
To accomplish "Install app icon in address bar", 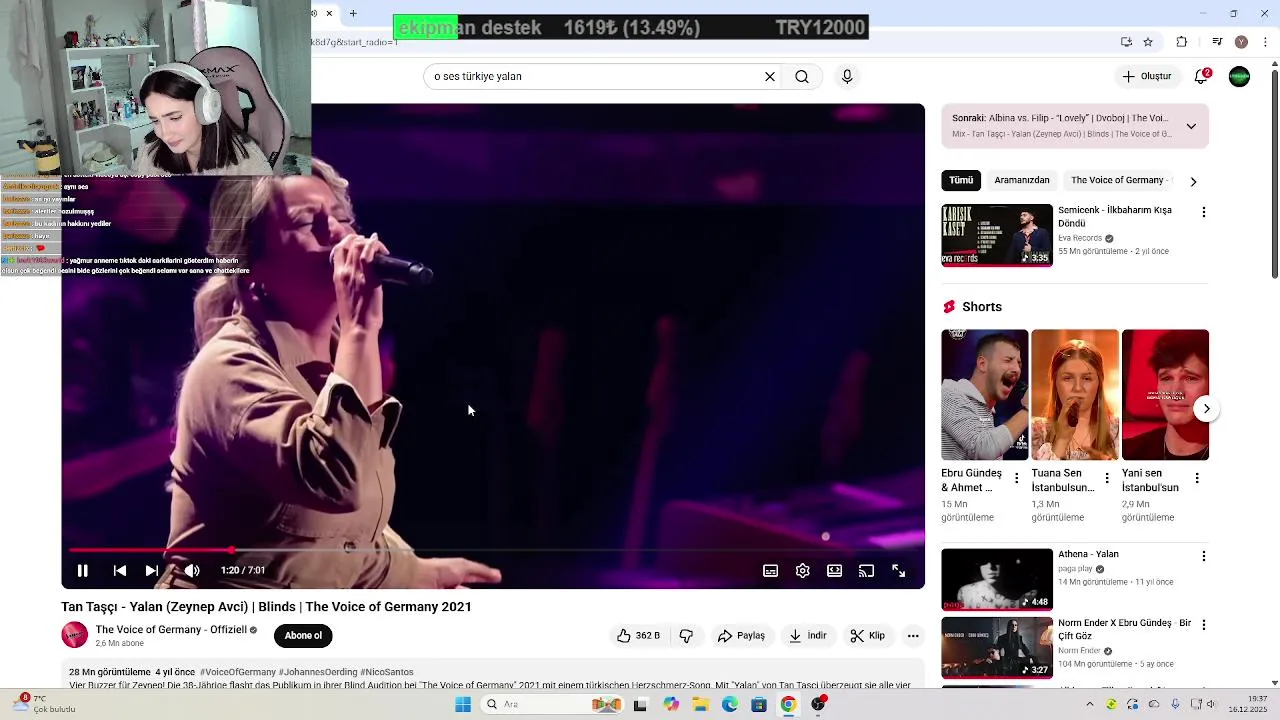I will pyautogui.click(x=1126, y=42).
